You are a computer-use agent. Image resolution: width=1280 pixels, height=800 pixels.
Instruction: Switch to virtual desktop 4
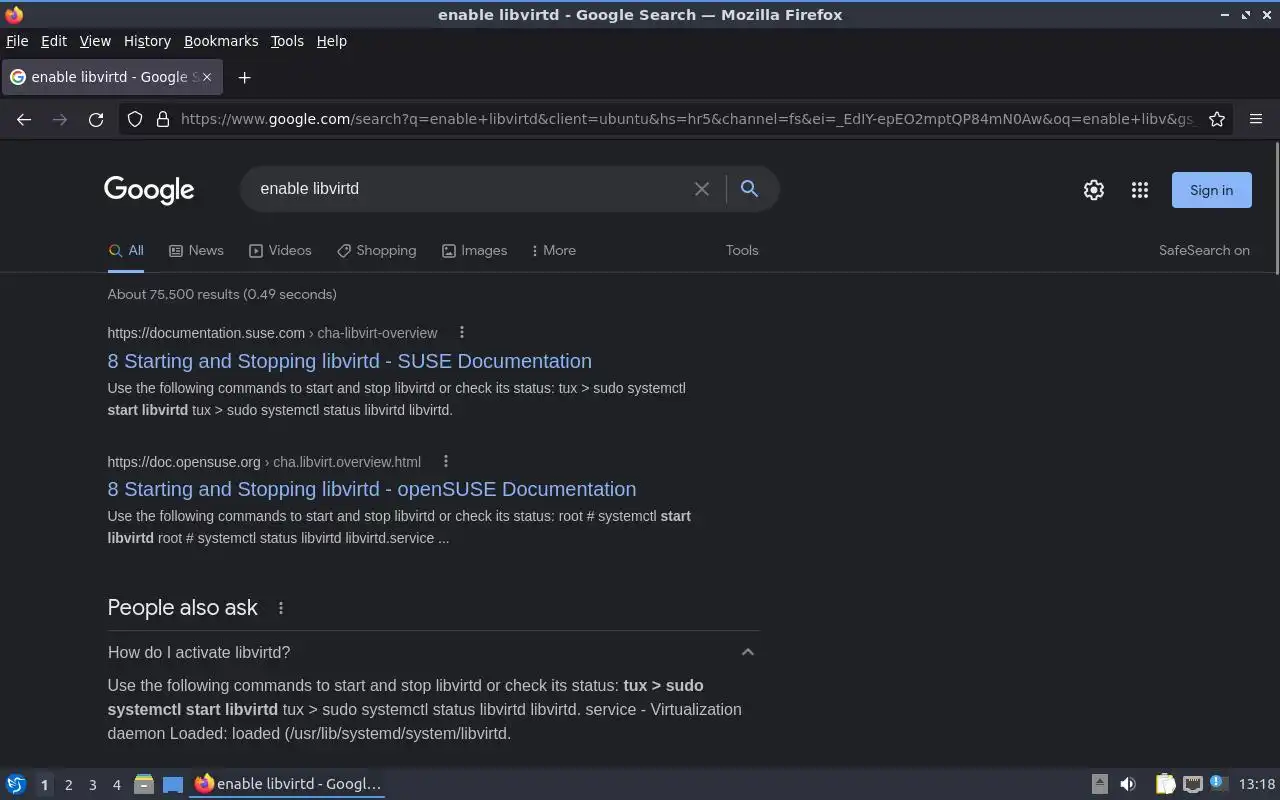tap(116, 785)
